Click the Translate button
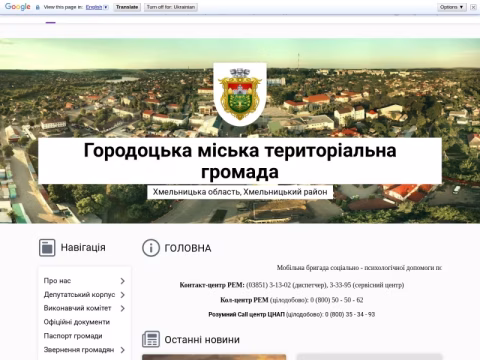This screenshot has height=360, width=480. (x=127, y=7)
